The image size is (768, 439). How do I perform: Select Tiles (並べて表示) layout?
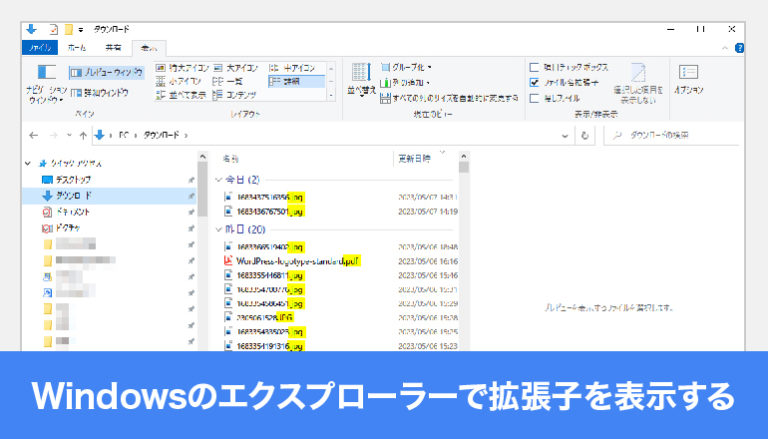pos(180,95)
